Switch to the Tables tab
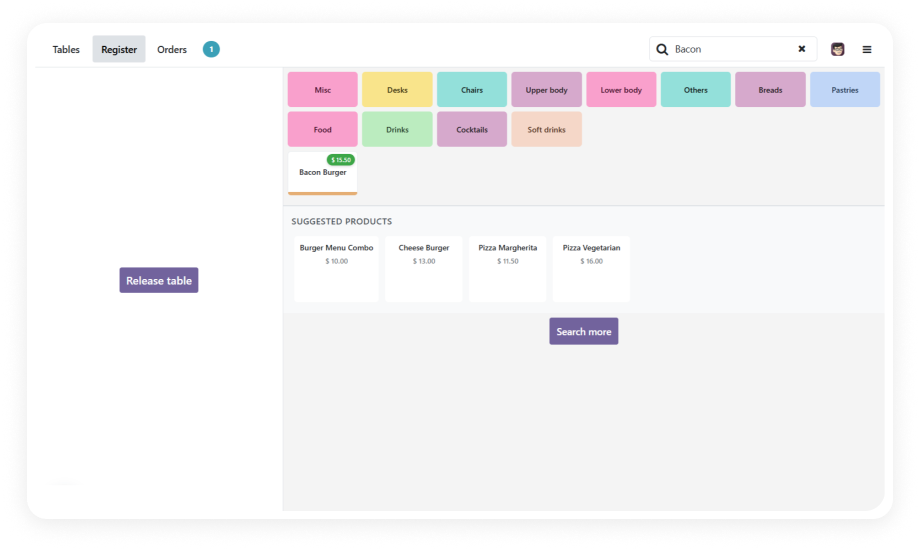 click(66, 49)
